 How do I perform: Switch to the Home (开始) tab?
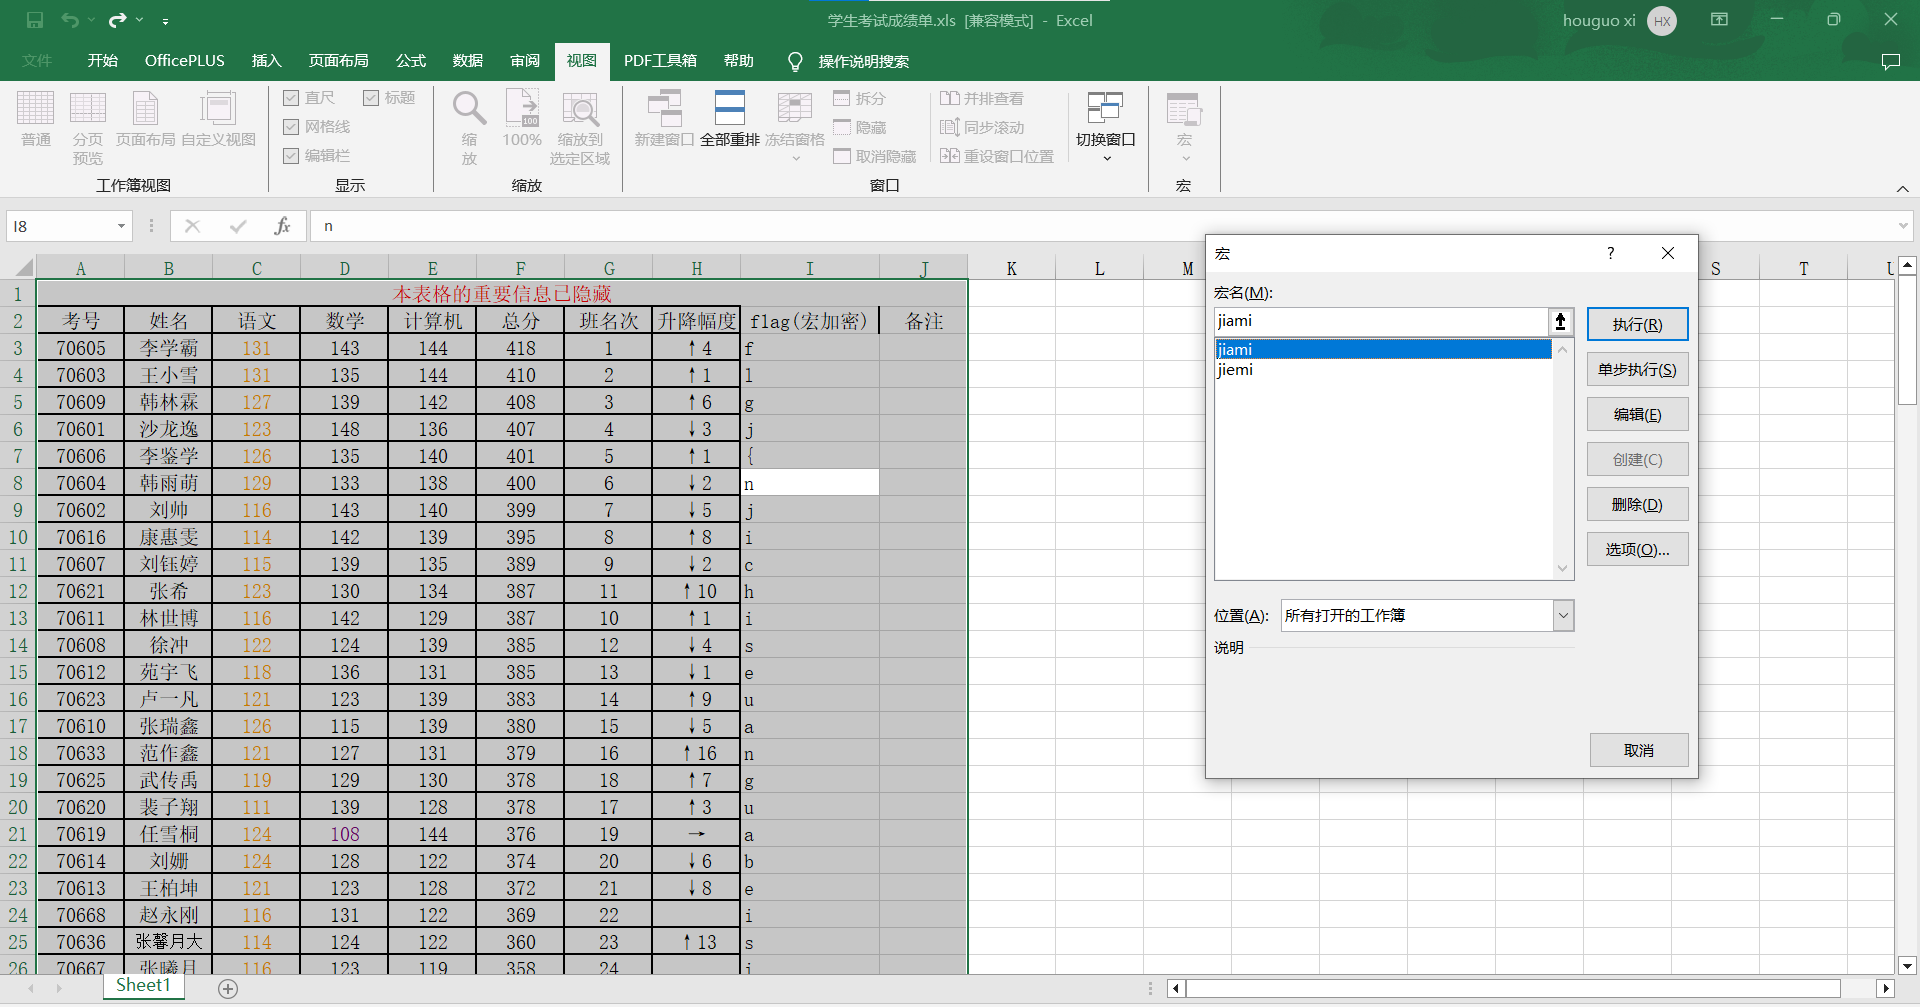pos(103,60)
